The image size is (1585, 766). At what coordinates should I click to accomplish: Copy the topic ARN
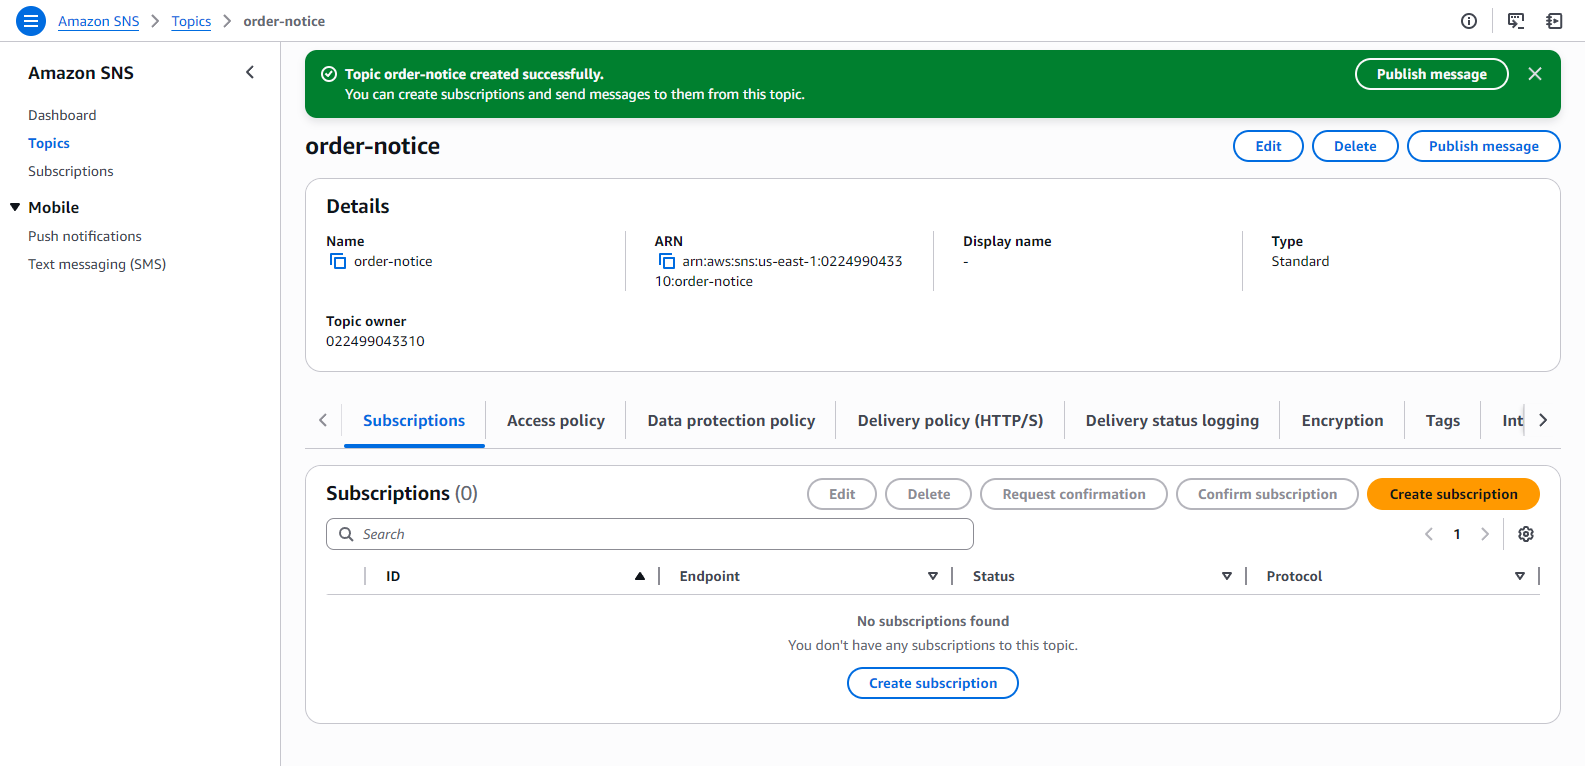[667, 261]
